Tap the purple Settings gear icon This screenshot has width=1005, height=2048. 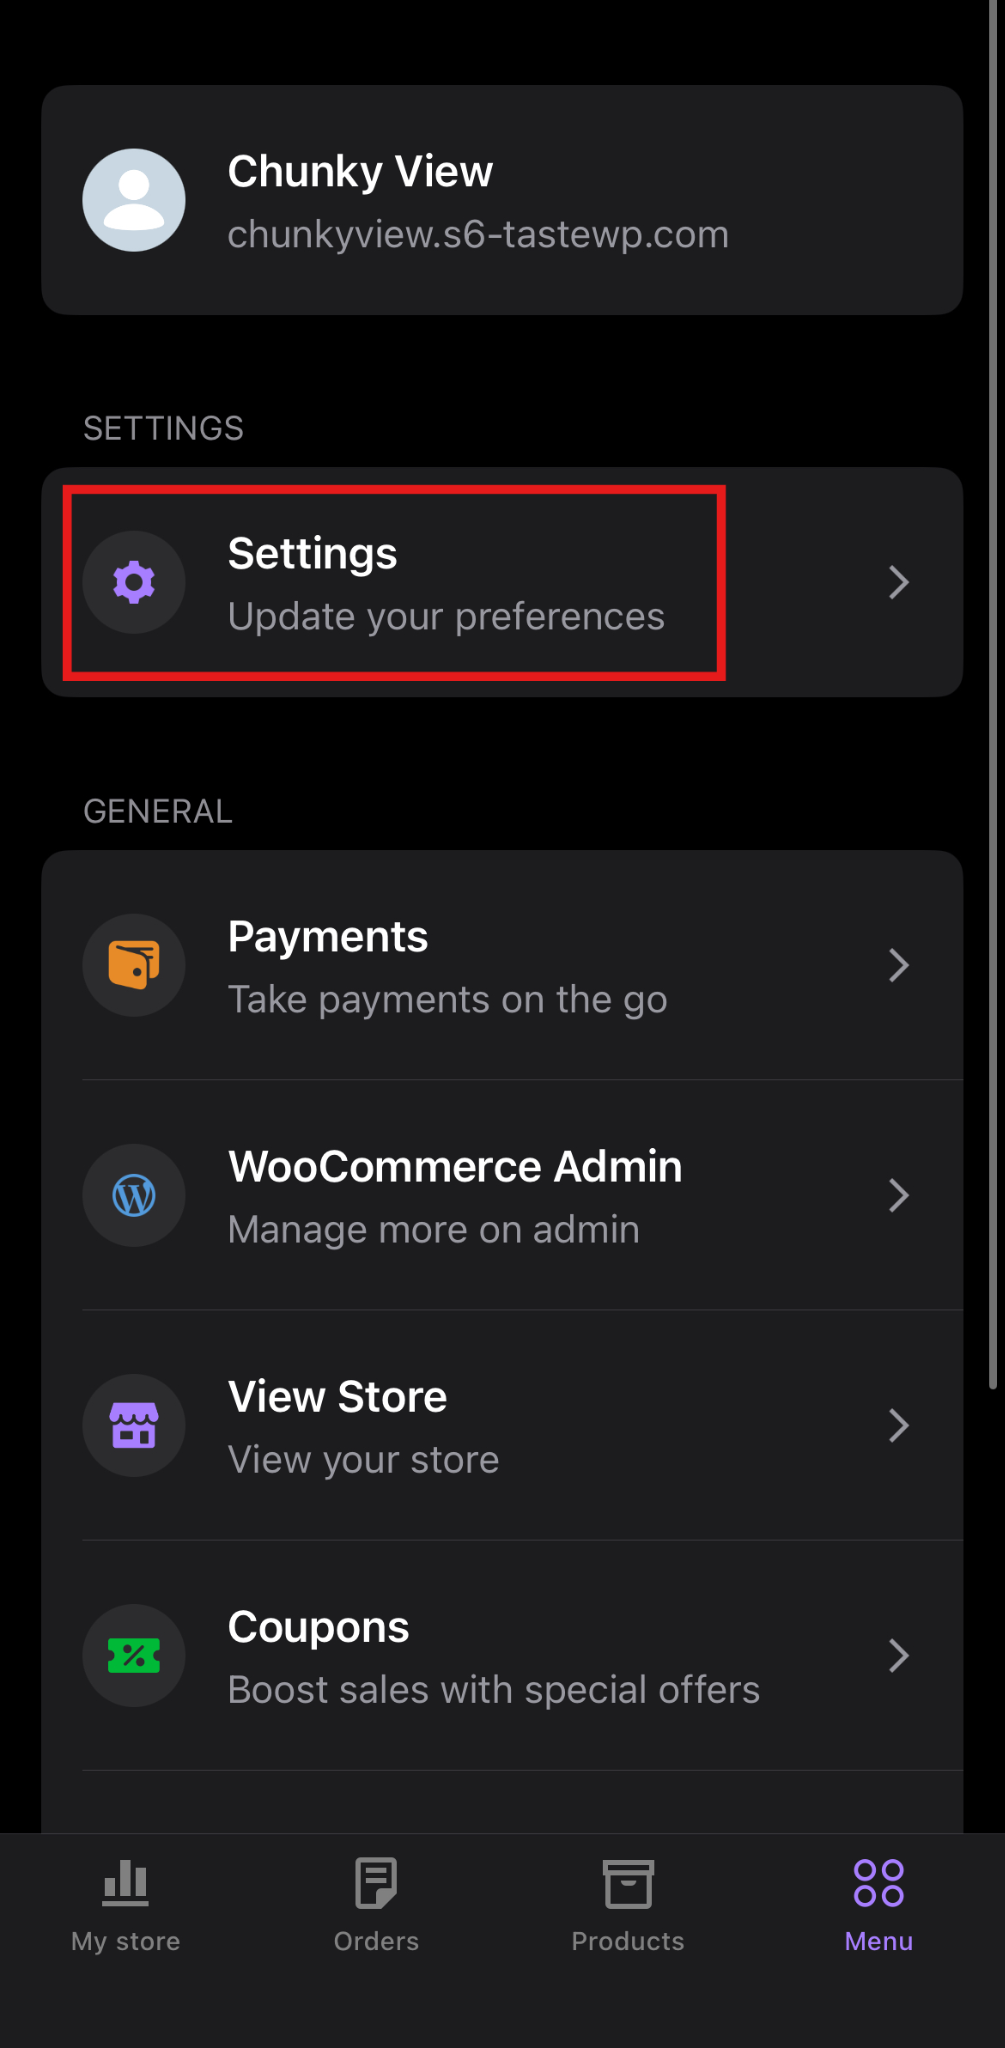[x=134, y=582]
